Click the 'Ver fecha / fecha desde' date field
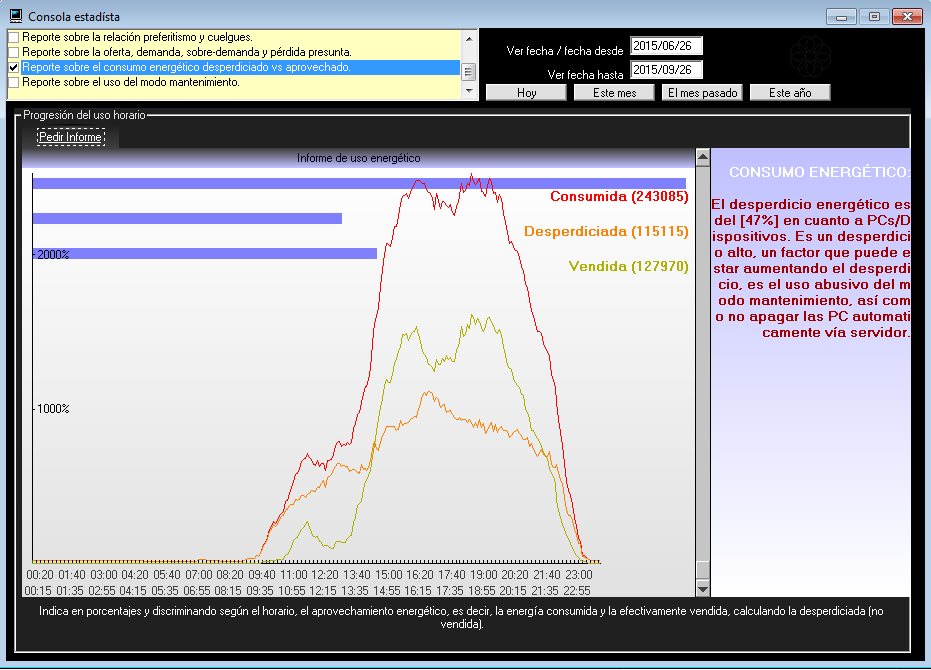Viewport: 931px width, 670px height. tap(666, 46)
